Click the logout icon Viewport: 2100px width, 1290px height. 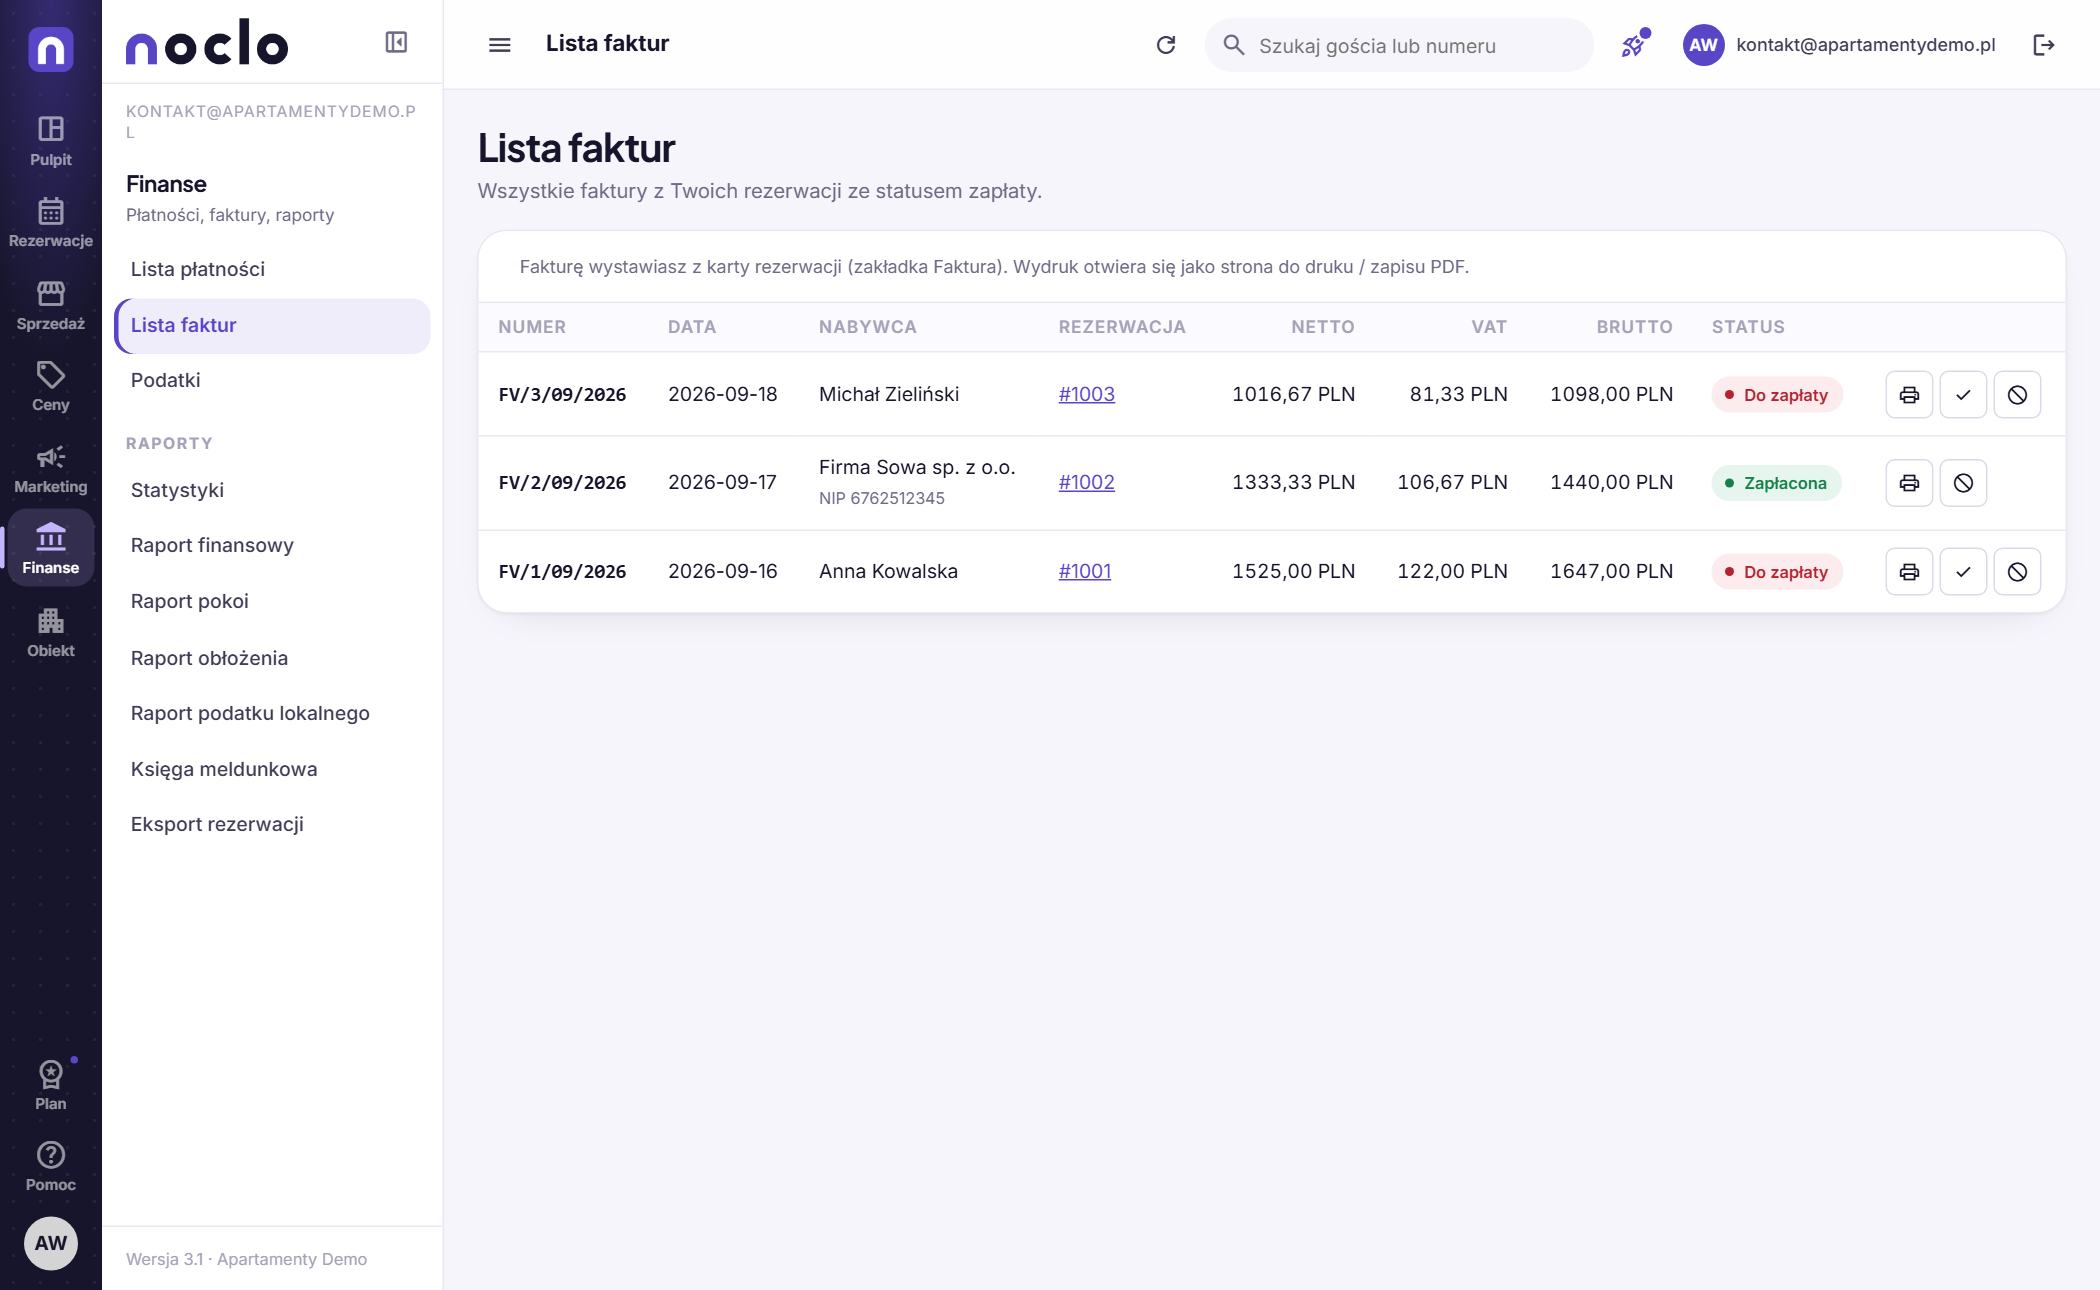tap(2044, 45)
